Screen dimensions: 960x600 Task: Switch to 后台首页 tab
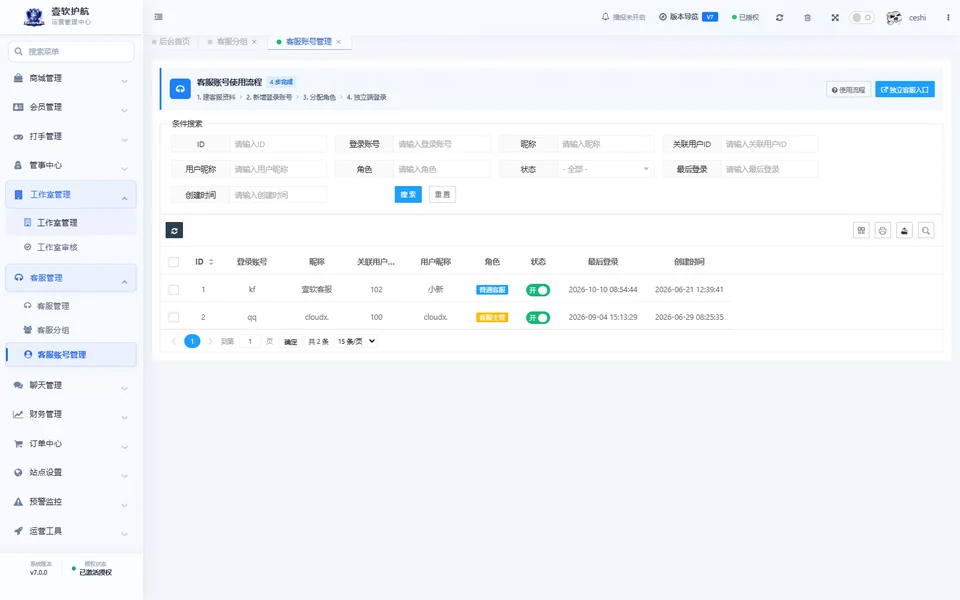click(171, 42)
